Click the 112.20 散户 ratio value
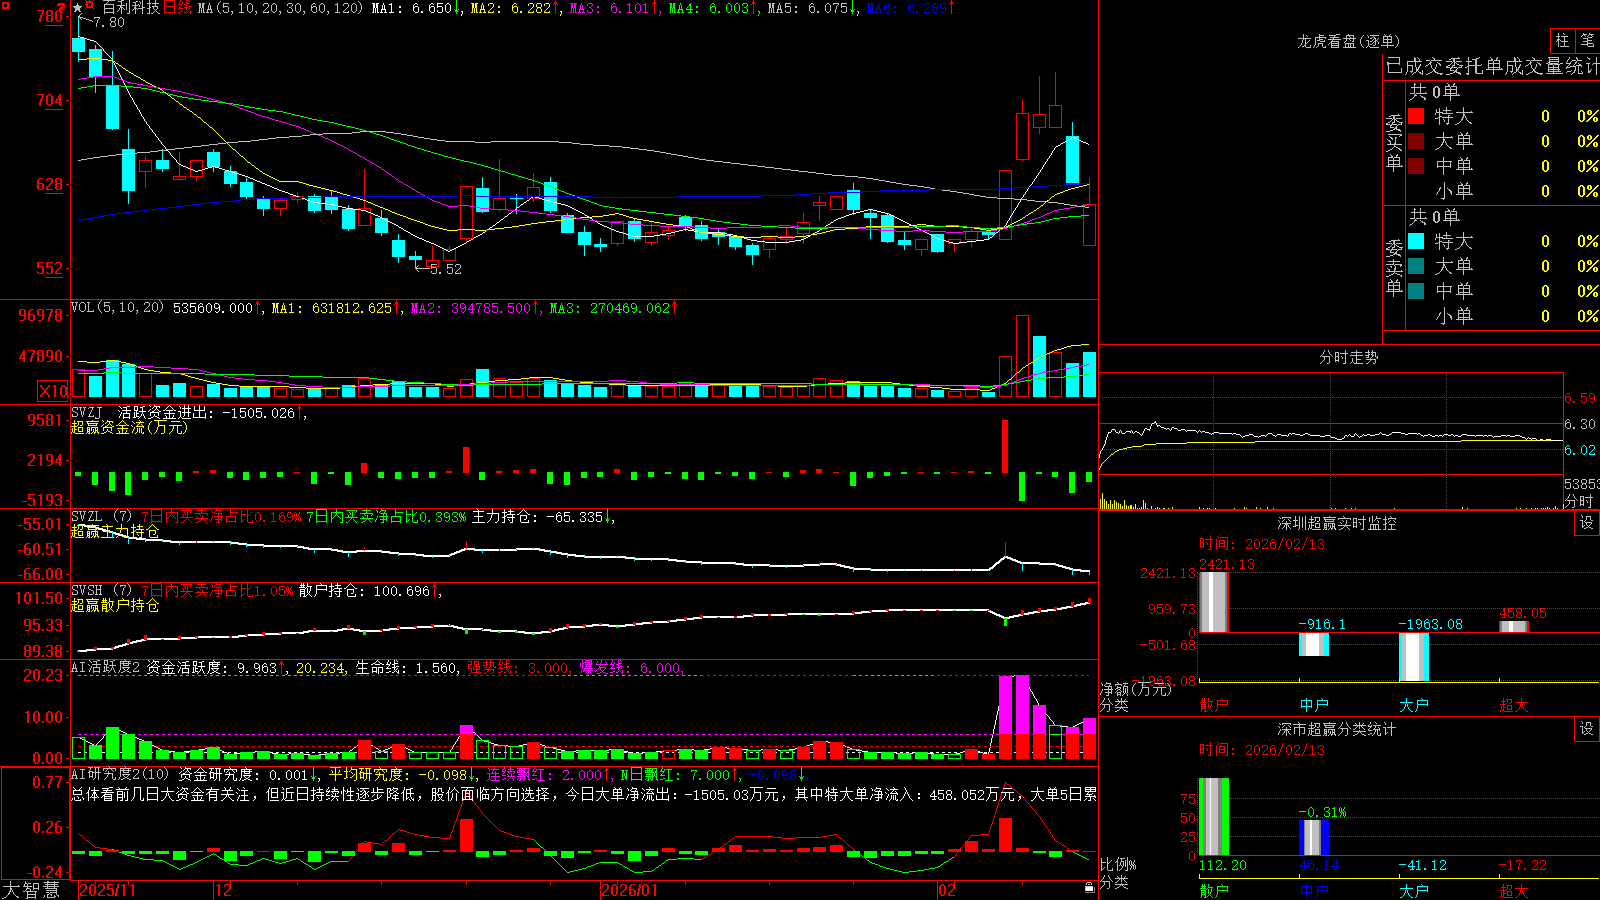 (x=1223, y=865)
